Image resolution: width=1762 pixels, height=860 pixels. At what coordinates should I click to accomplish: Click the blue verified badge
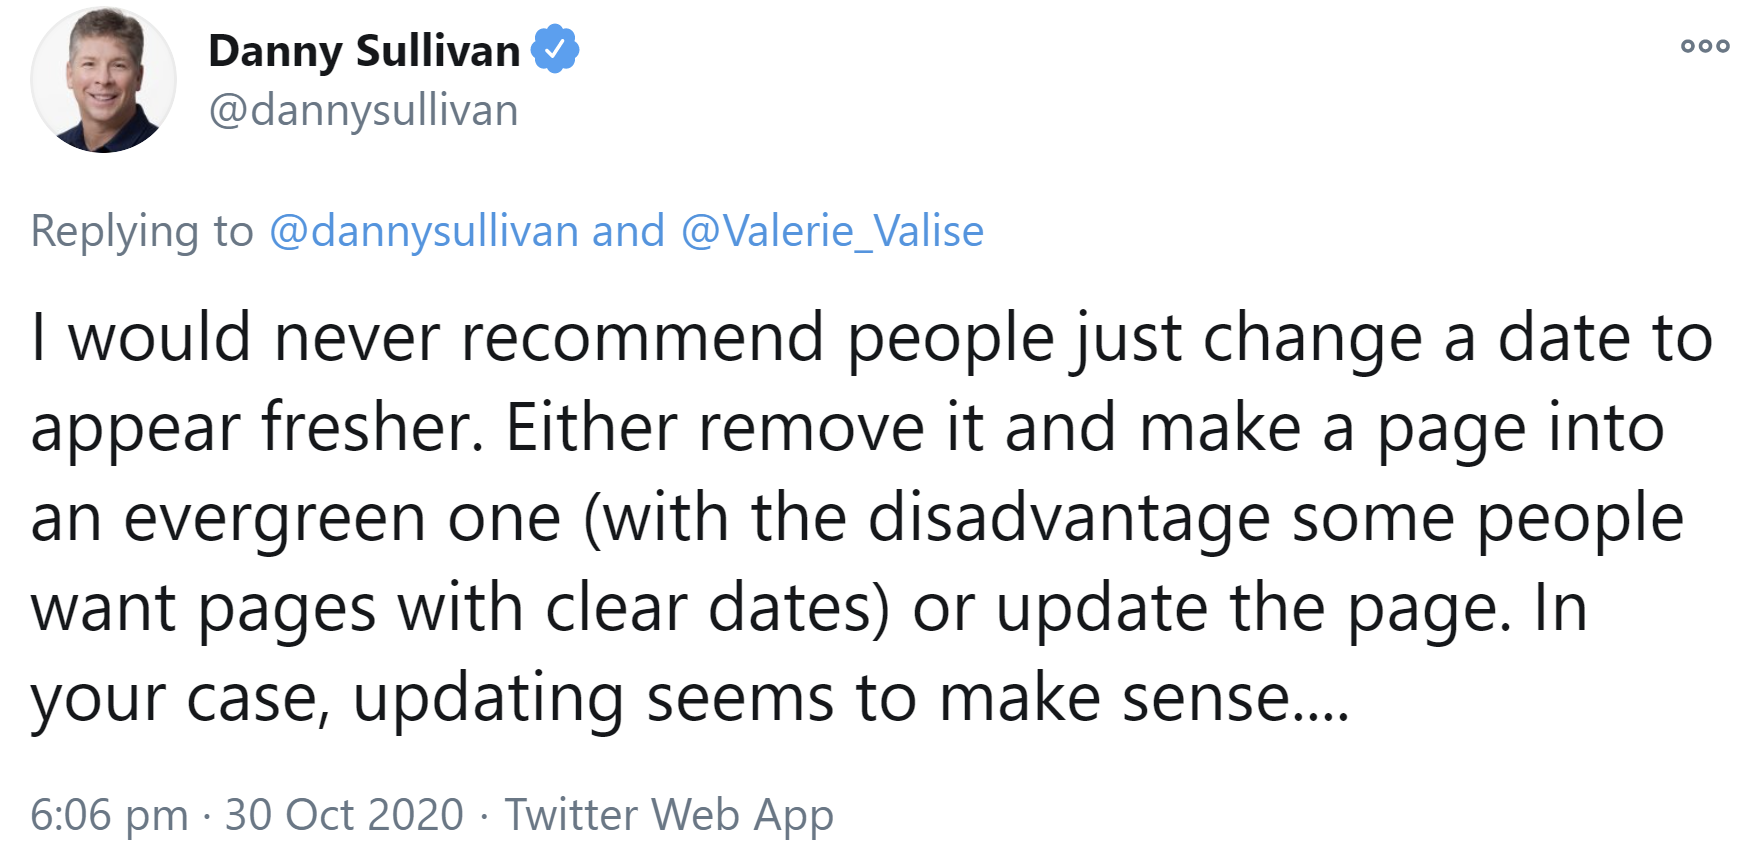tap(555, 50)
